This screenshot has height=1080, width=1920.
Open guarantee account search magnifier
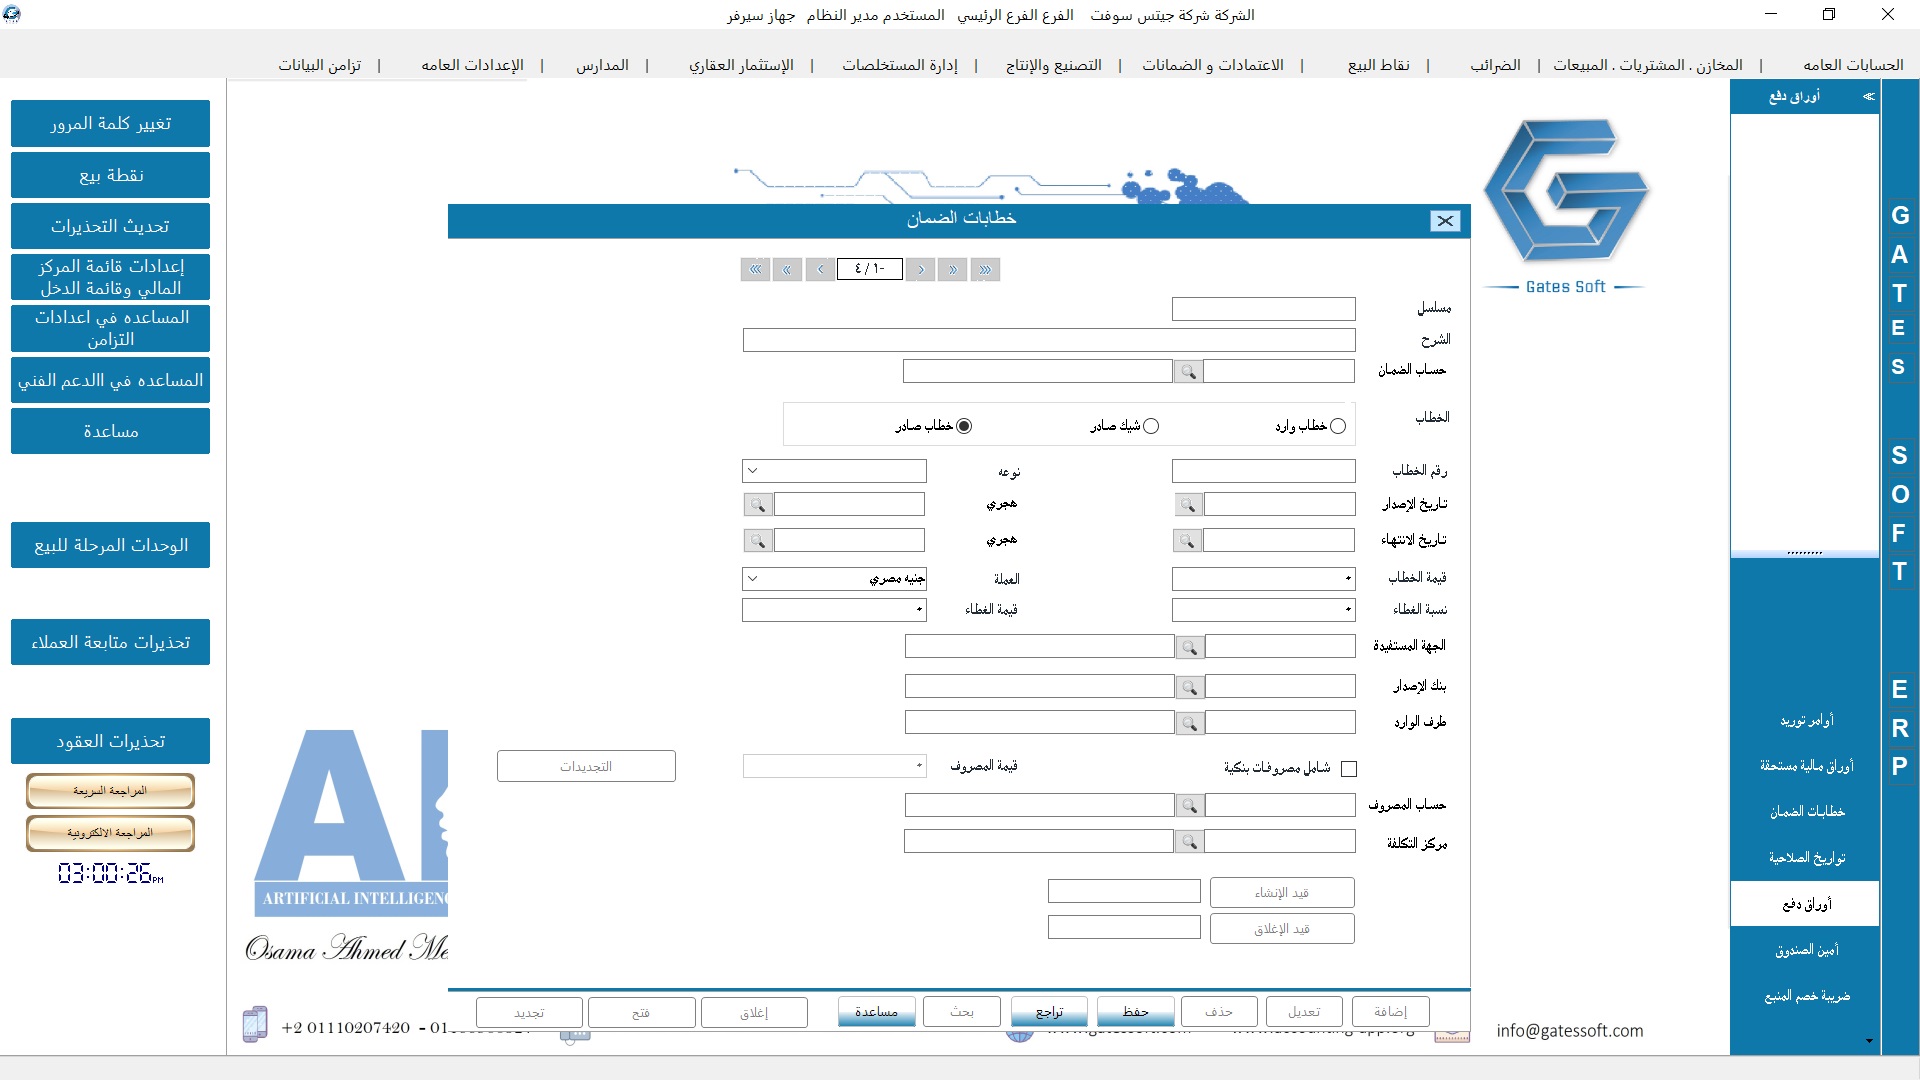pyautogui.click(x=1188, y=372)
